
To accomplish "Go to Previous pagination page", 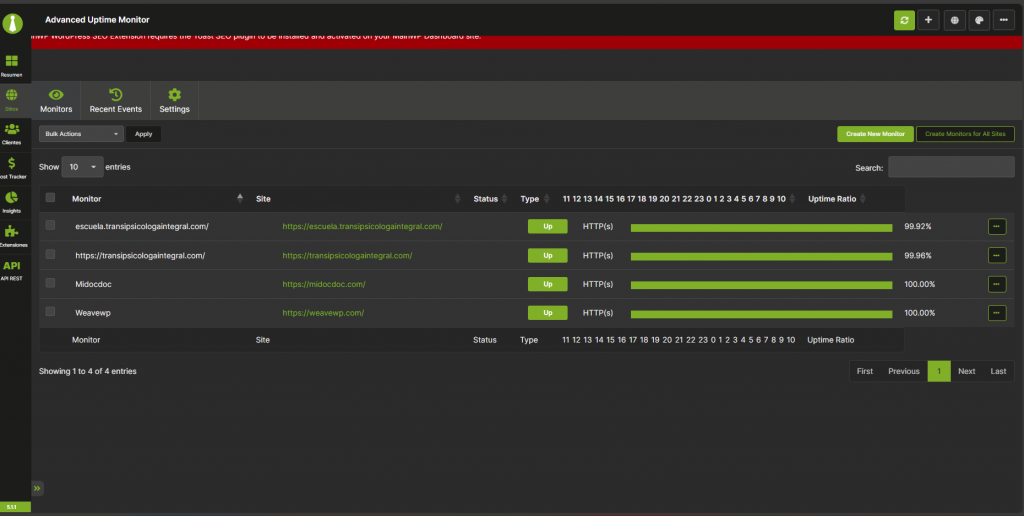I will (904, 371).
